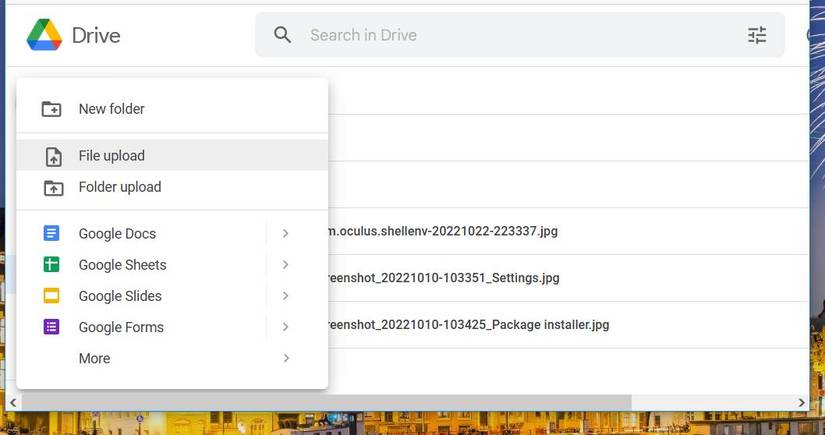
Task: Click the Drive wordmark text
Action: 96,35
